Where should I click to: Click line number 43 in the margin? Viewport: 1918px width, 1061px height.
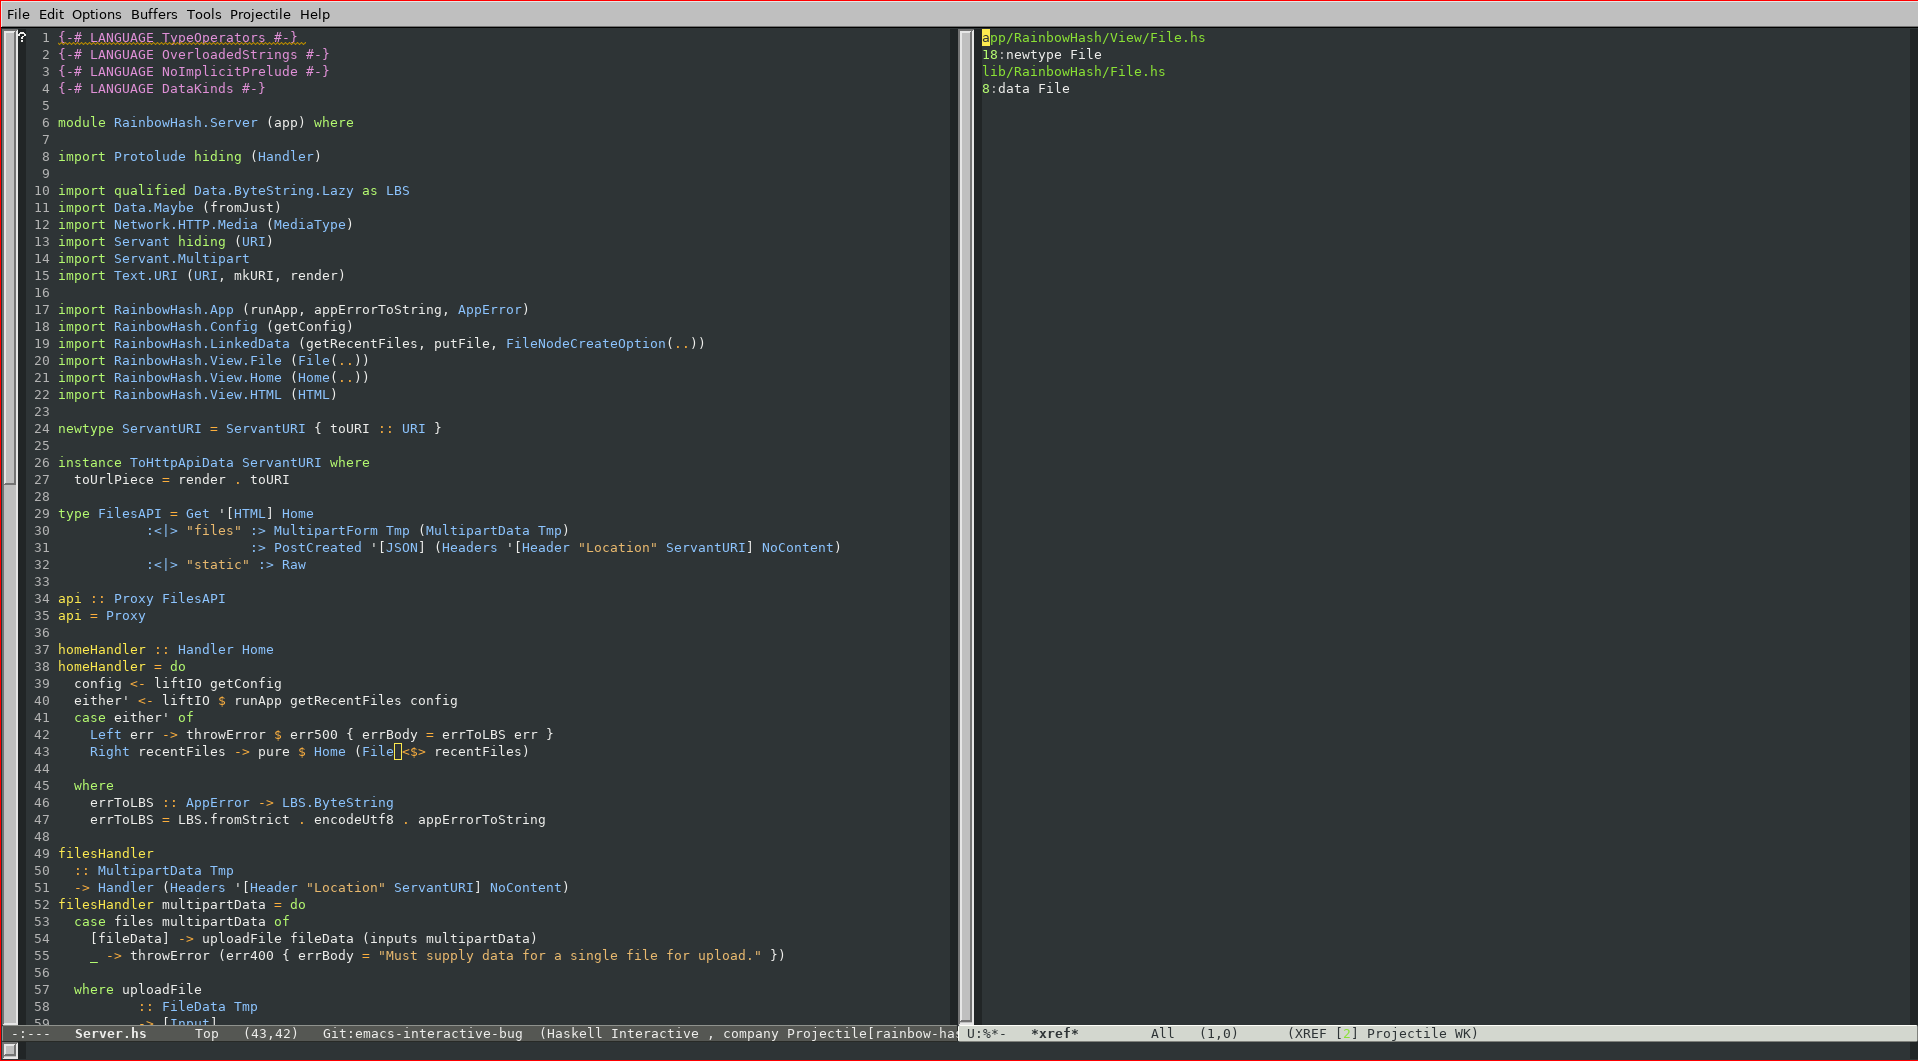click(41, 752)
